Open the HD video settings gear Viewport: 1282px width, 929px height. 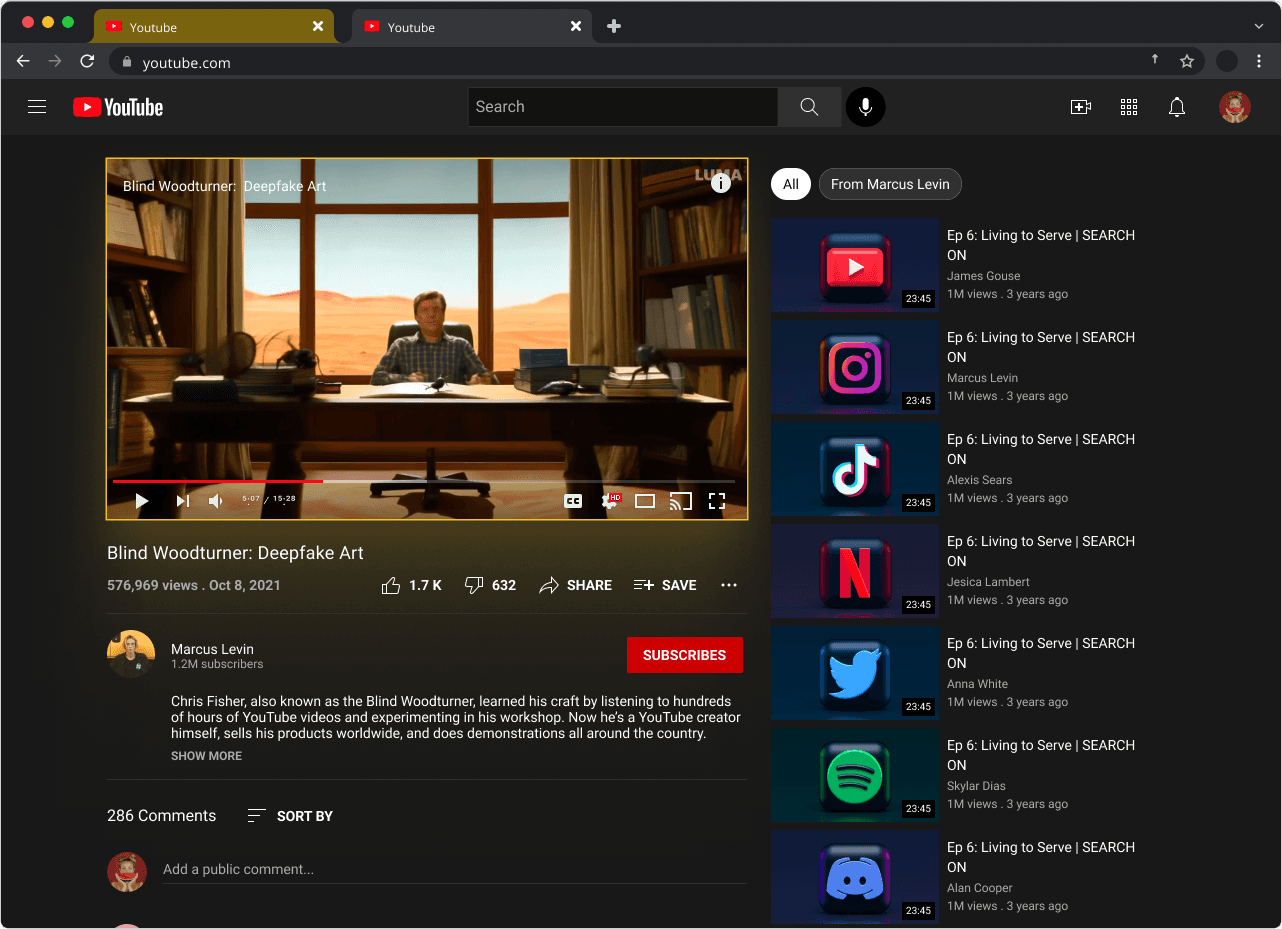tap(610, 501)
